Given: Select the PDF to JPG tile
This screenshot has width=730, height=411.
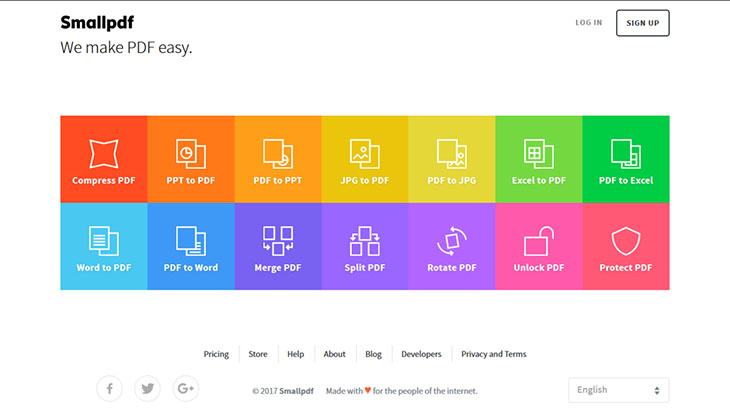Looking at the screenshot, I should tap(452, 159).
